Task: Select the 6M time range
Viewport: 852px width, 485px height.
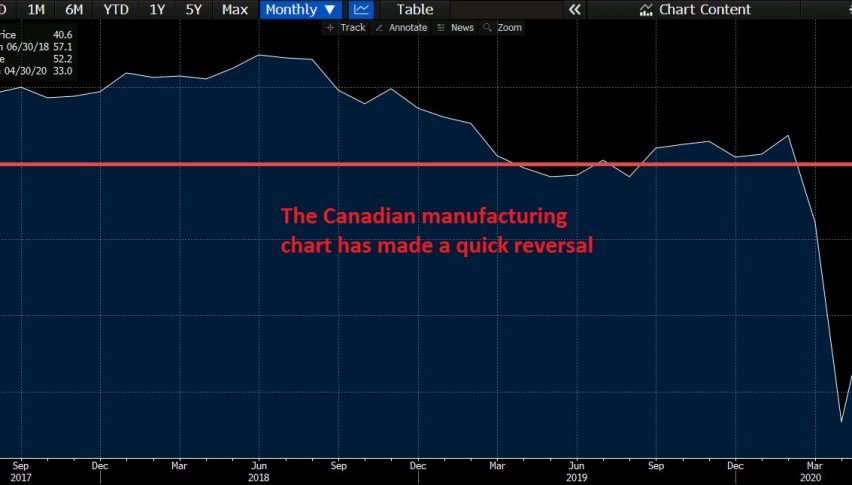Action: [x=74, y=9]
